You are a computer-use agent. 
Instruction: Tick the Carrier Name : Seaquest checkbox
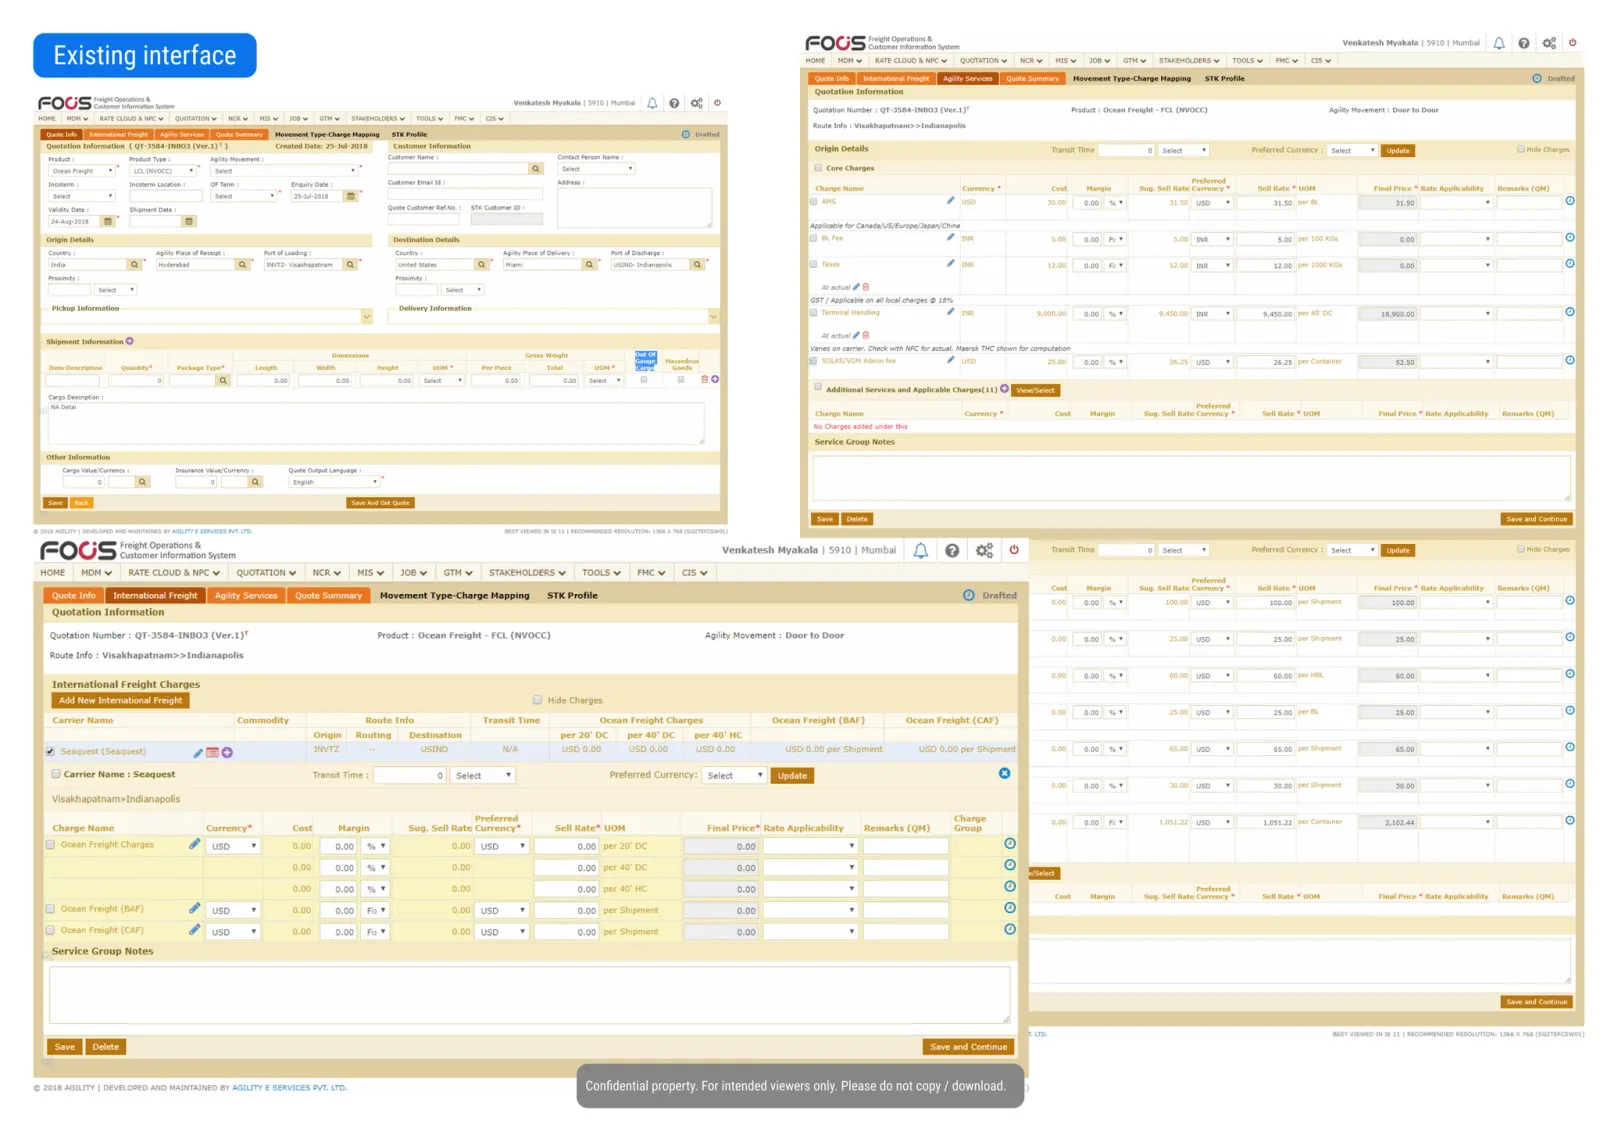(x=56, y=774)
